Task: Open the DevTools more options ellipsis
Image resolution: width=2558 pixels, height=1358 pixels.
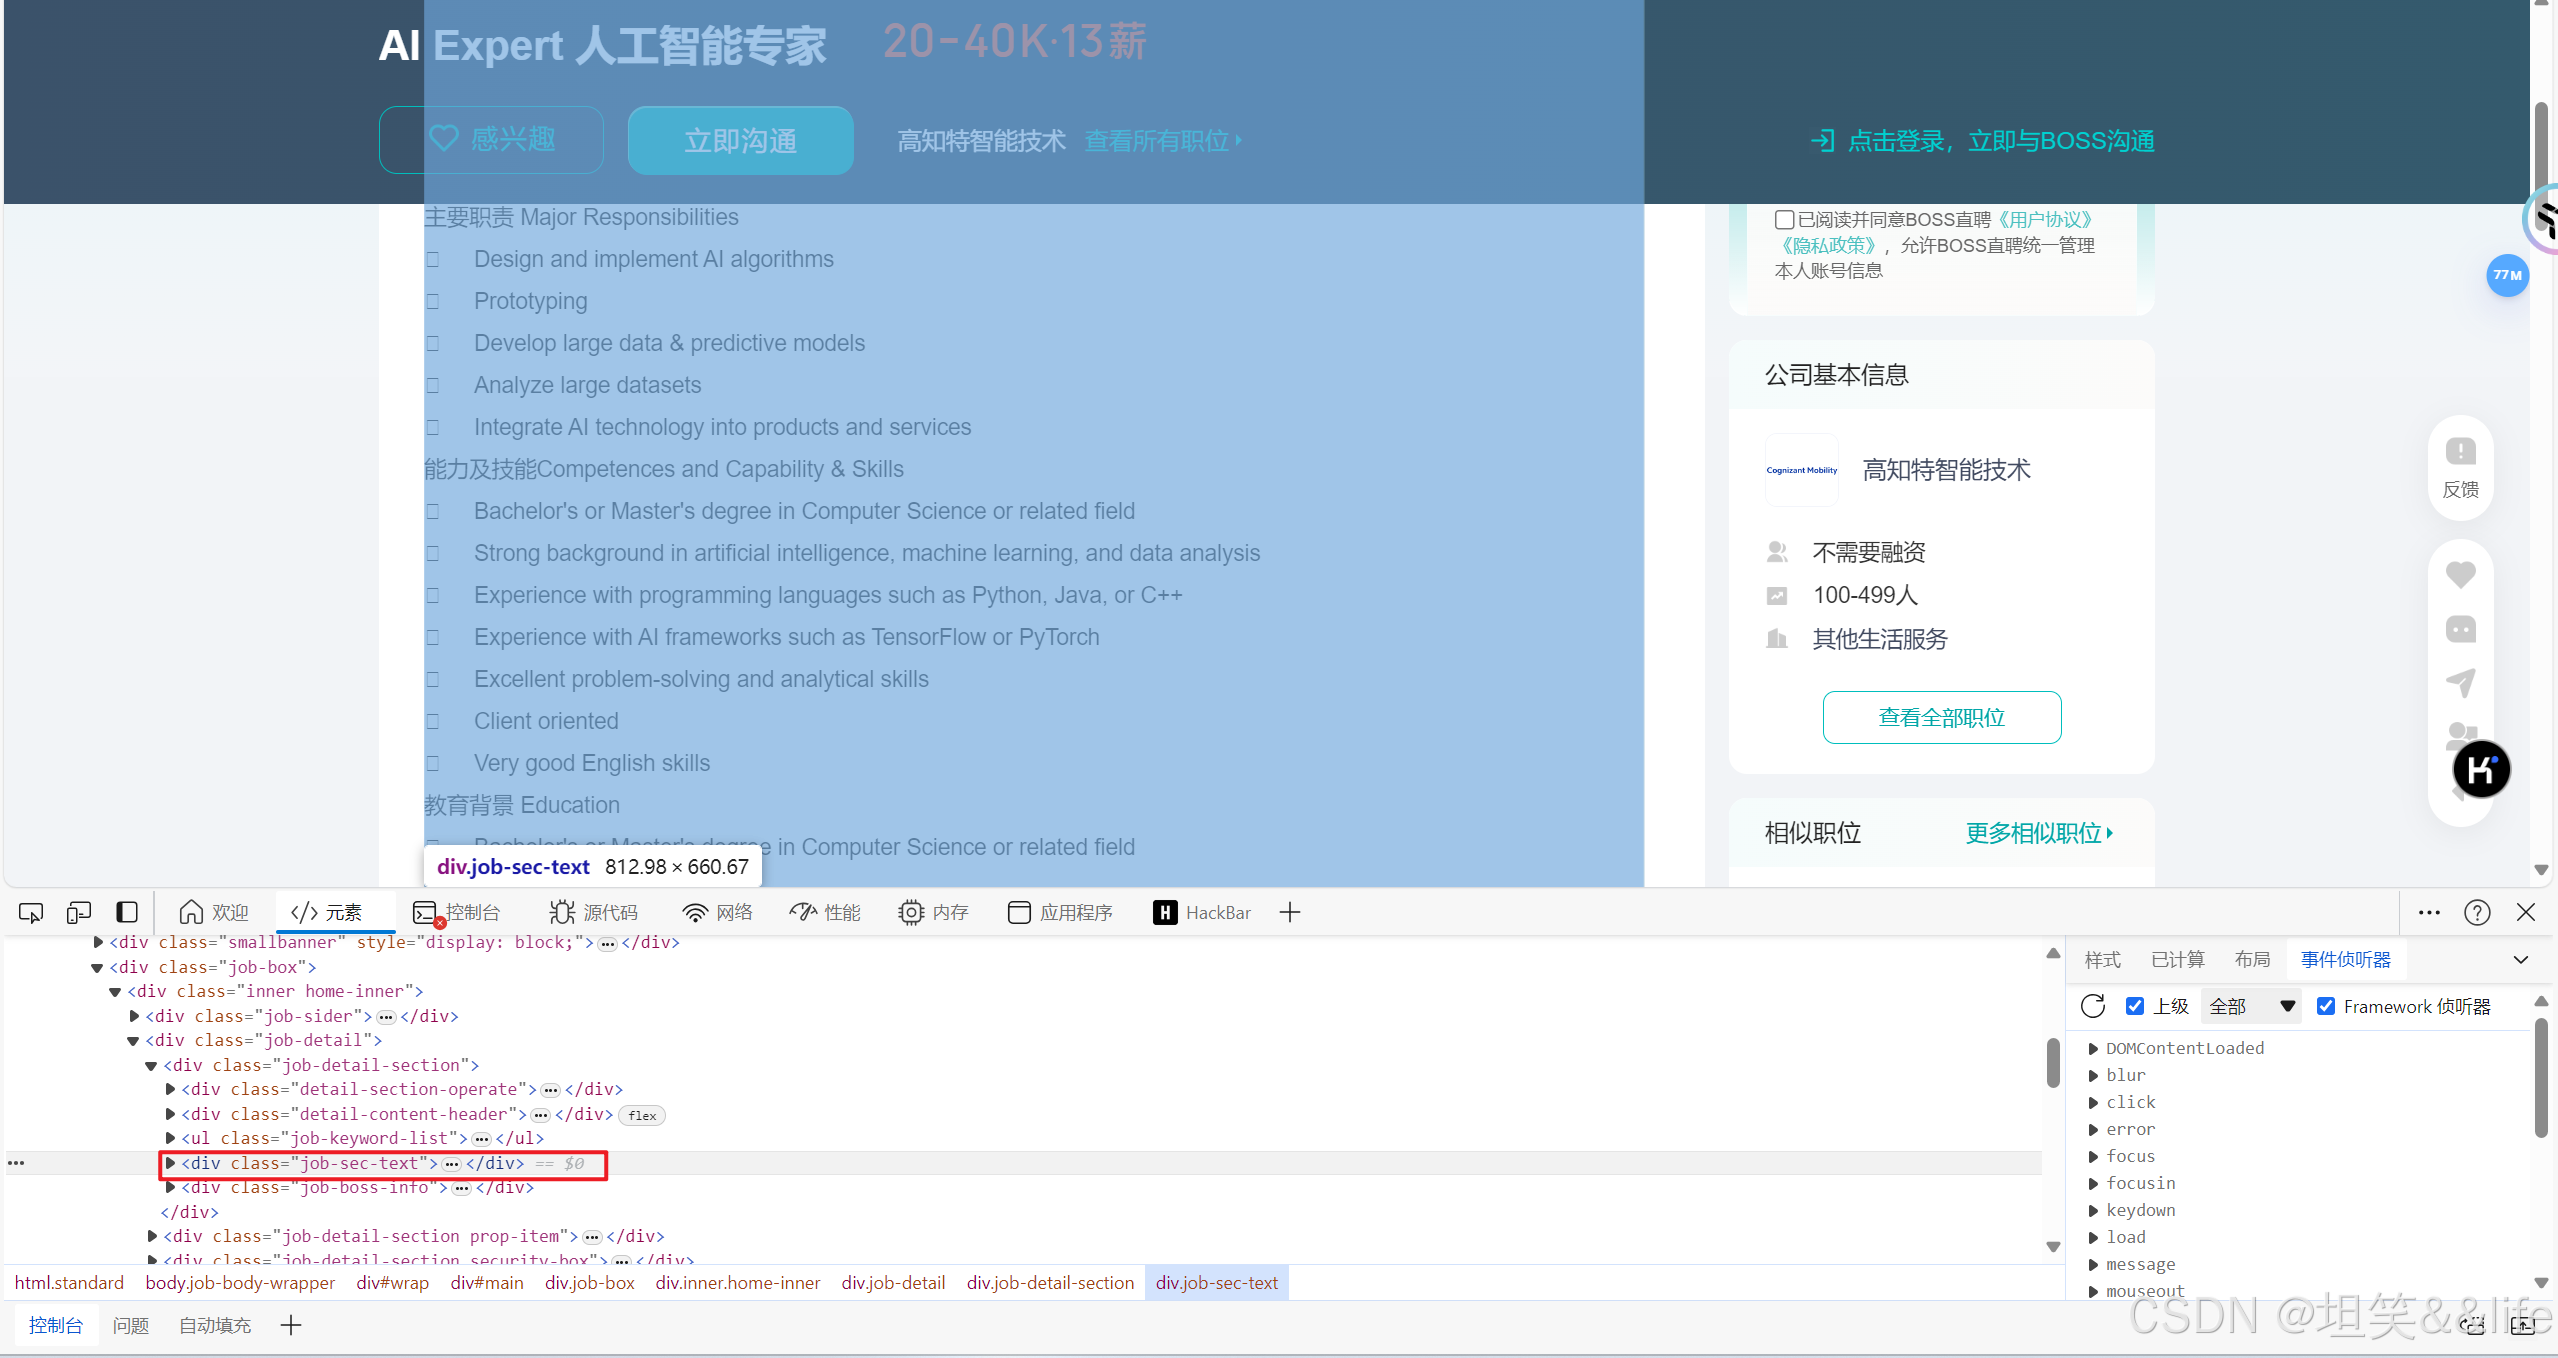Action: [2429, 913]
